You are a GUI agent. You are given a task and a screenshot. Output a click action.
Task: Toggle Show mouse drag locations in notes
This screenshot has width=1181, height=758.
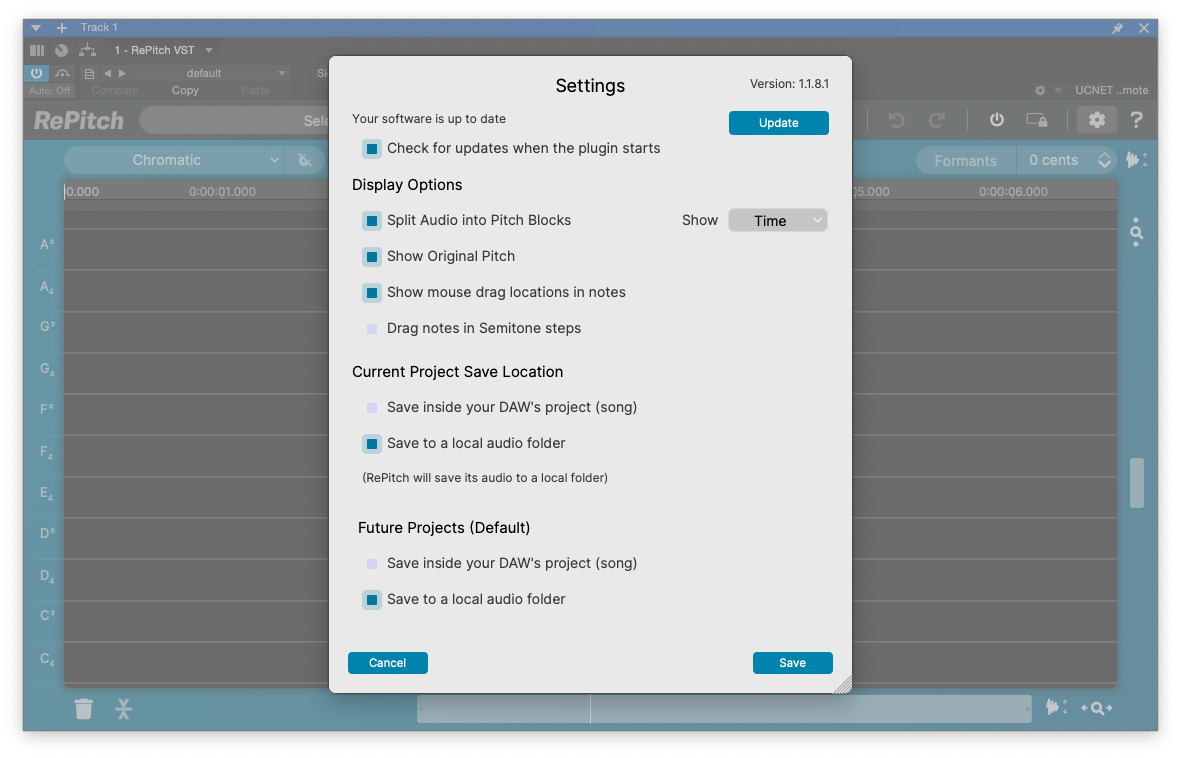(372, 292)
